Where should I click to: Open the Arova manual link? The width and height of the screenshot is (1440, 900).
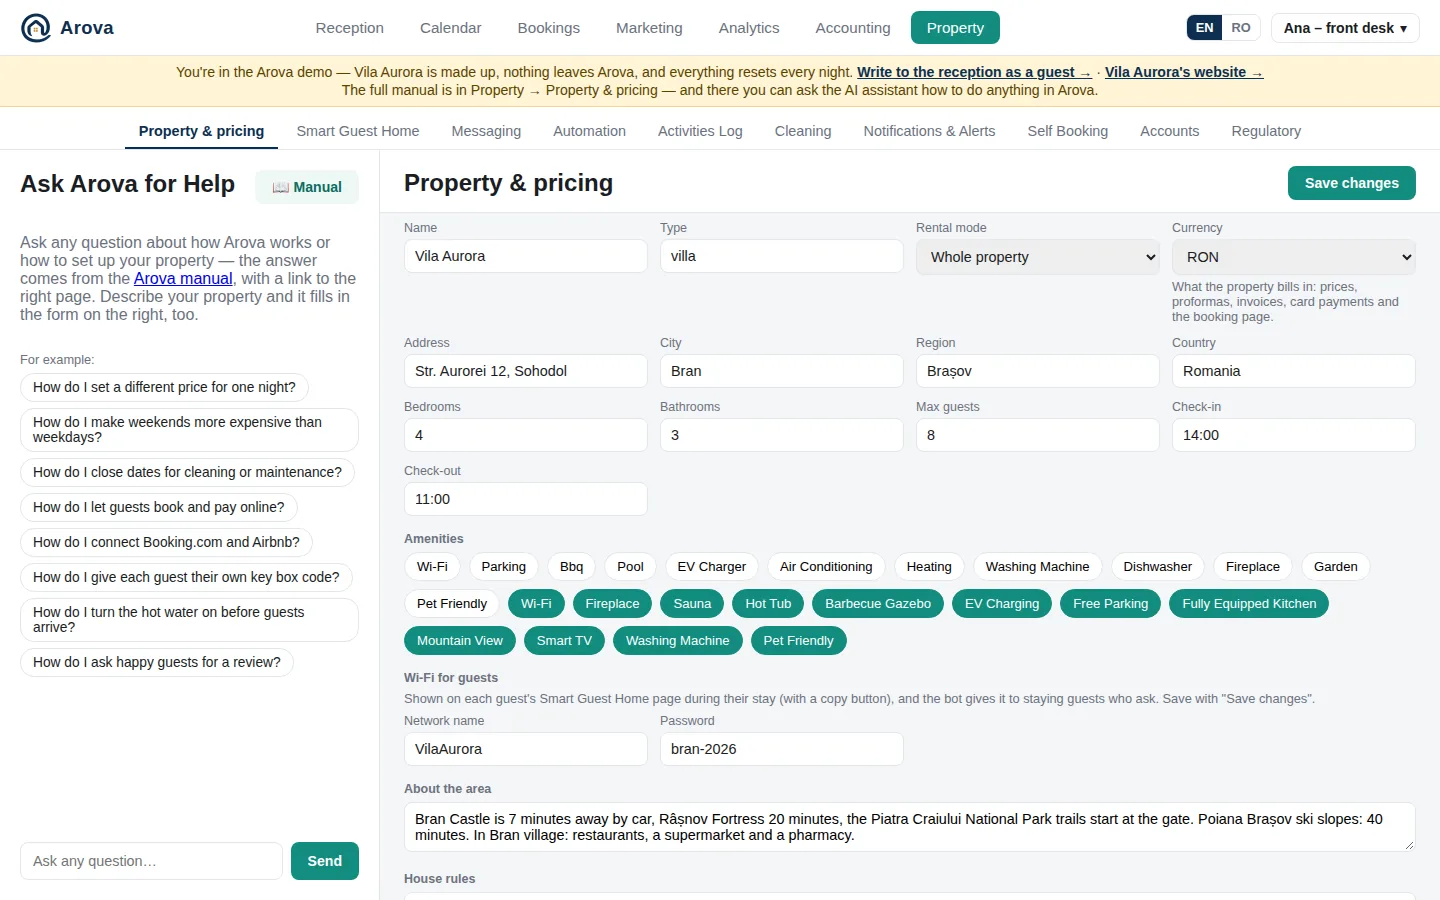[183, 279]
